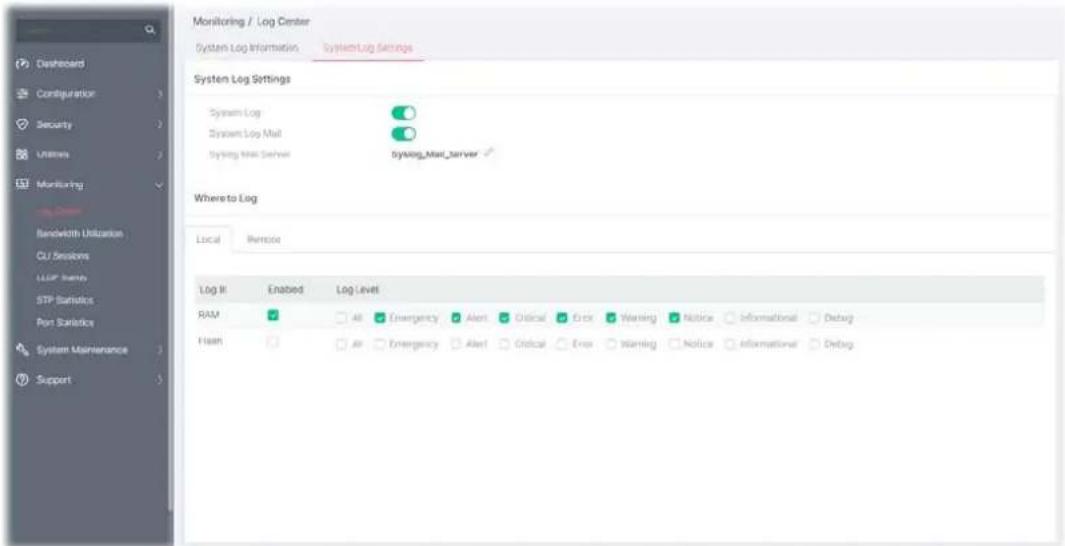1065x546 pixels.
Task: Uncheck Error level for RAM
Action: click(x=562, y=317)
